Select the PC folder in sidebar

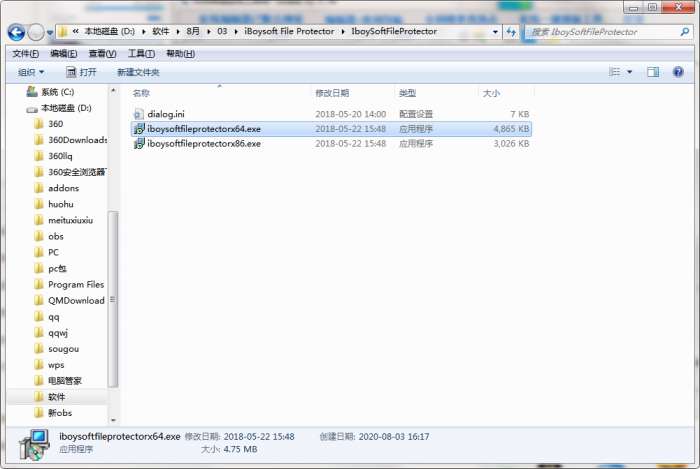47,252
